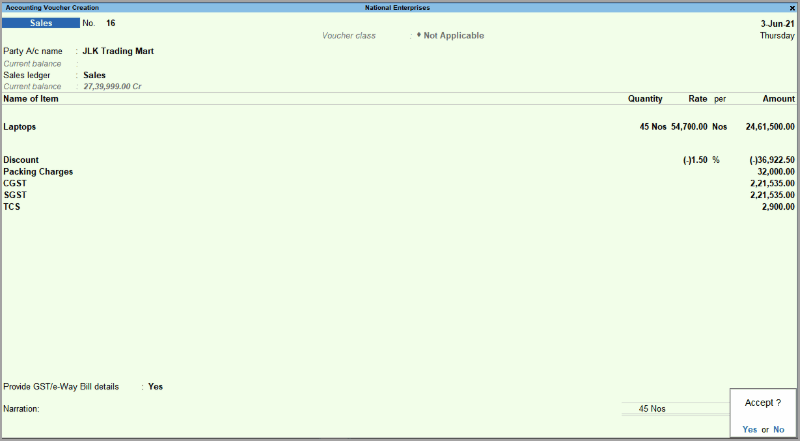Screen dimensions: 800x441
Task: Click the discount amount (-)36,922.50
Action: [x=772, y=160]
